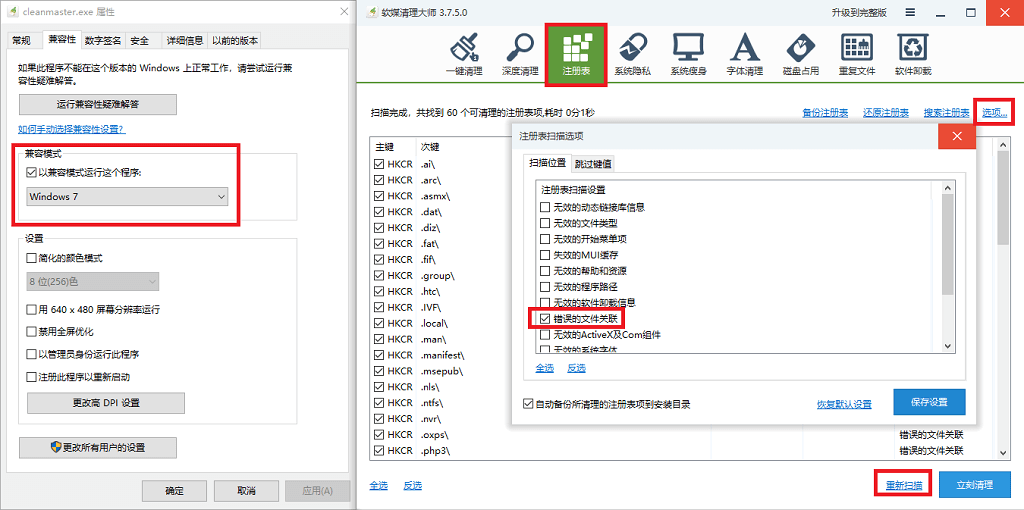1024x510 pixels.
Task: Enable 禁用全屏优化 checkbox
Action: 31,332
